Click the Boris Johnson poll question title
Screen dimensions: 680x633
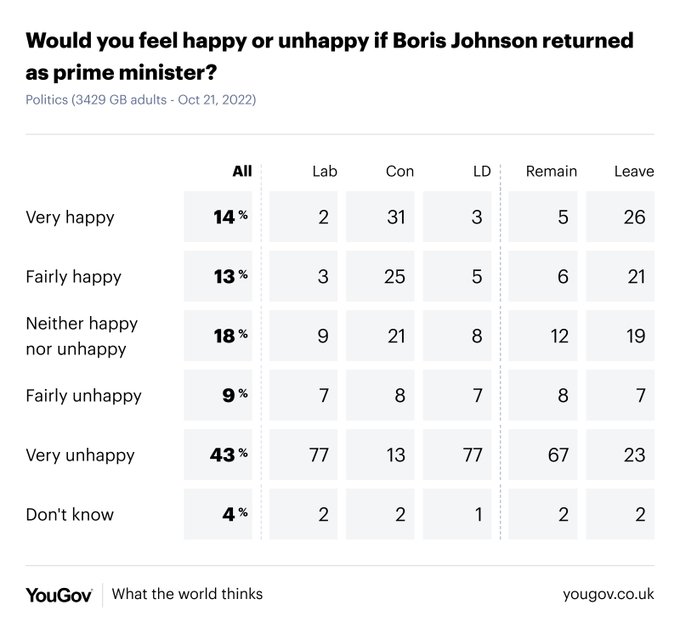click(x=329, y=58)
